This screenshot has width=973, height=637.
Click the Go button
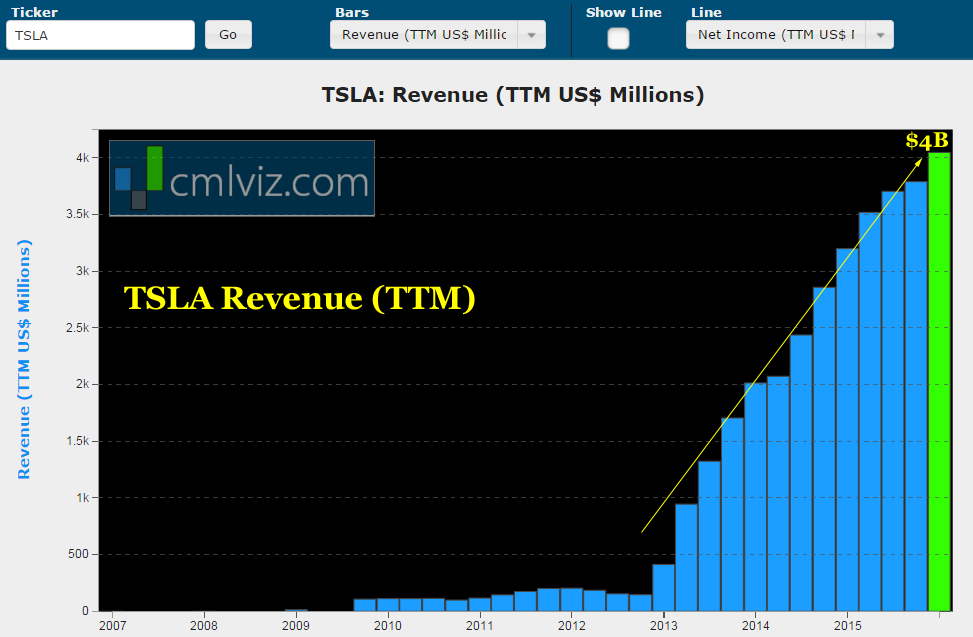click(228, 35)
